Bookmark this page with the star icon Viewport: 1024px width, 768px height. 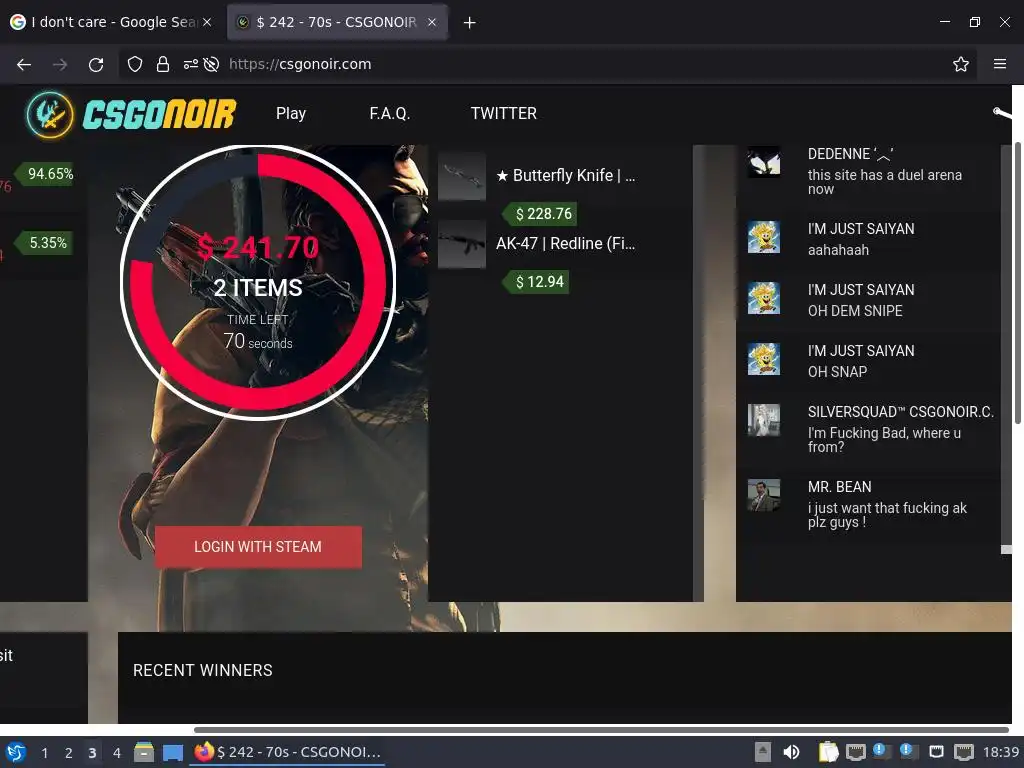(x=961, y=64)
